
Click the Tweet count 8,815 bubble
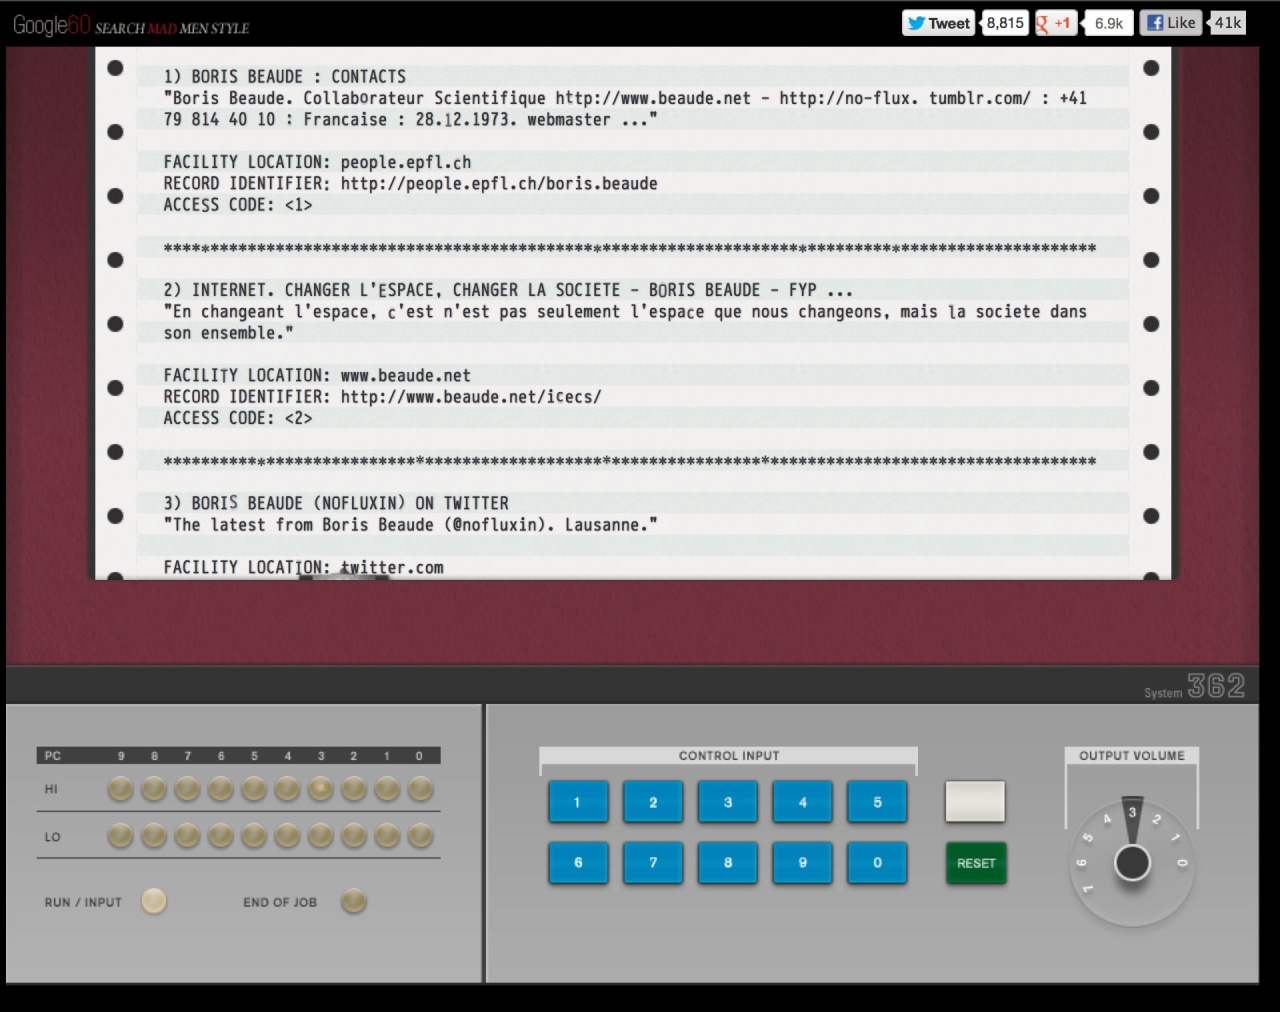1005,23
